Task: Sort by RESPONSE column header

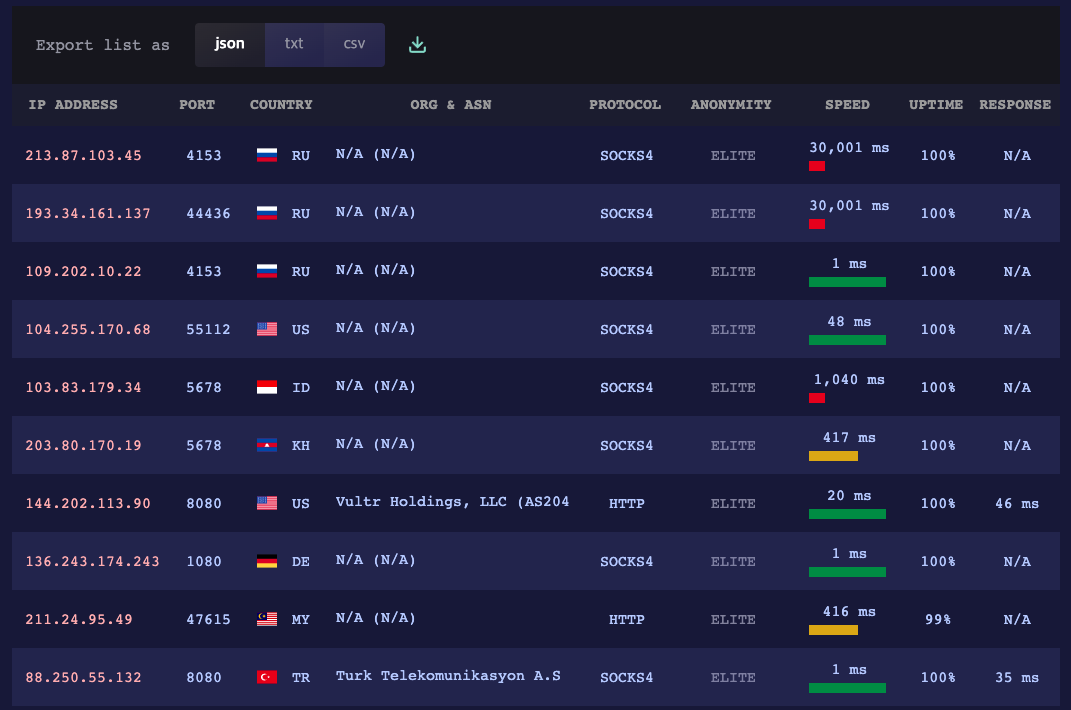Action: pyautogui.click(x=1015, y=105)
